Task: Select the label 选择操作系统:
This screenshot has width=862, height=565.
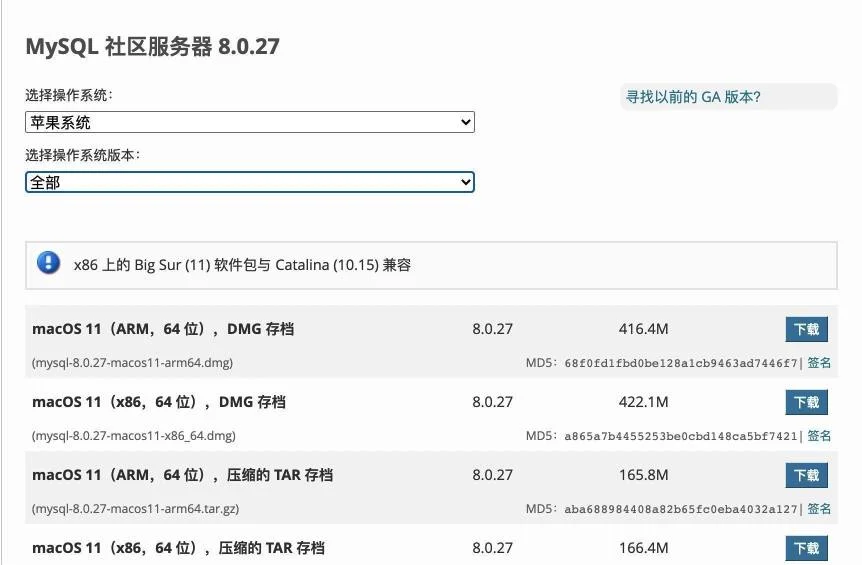Action: [x=69, y=95]
